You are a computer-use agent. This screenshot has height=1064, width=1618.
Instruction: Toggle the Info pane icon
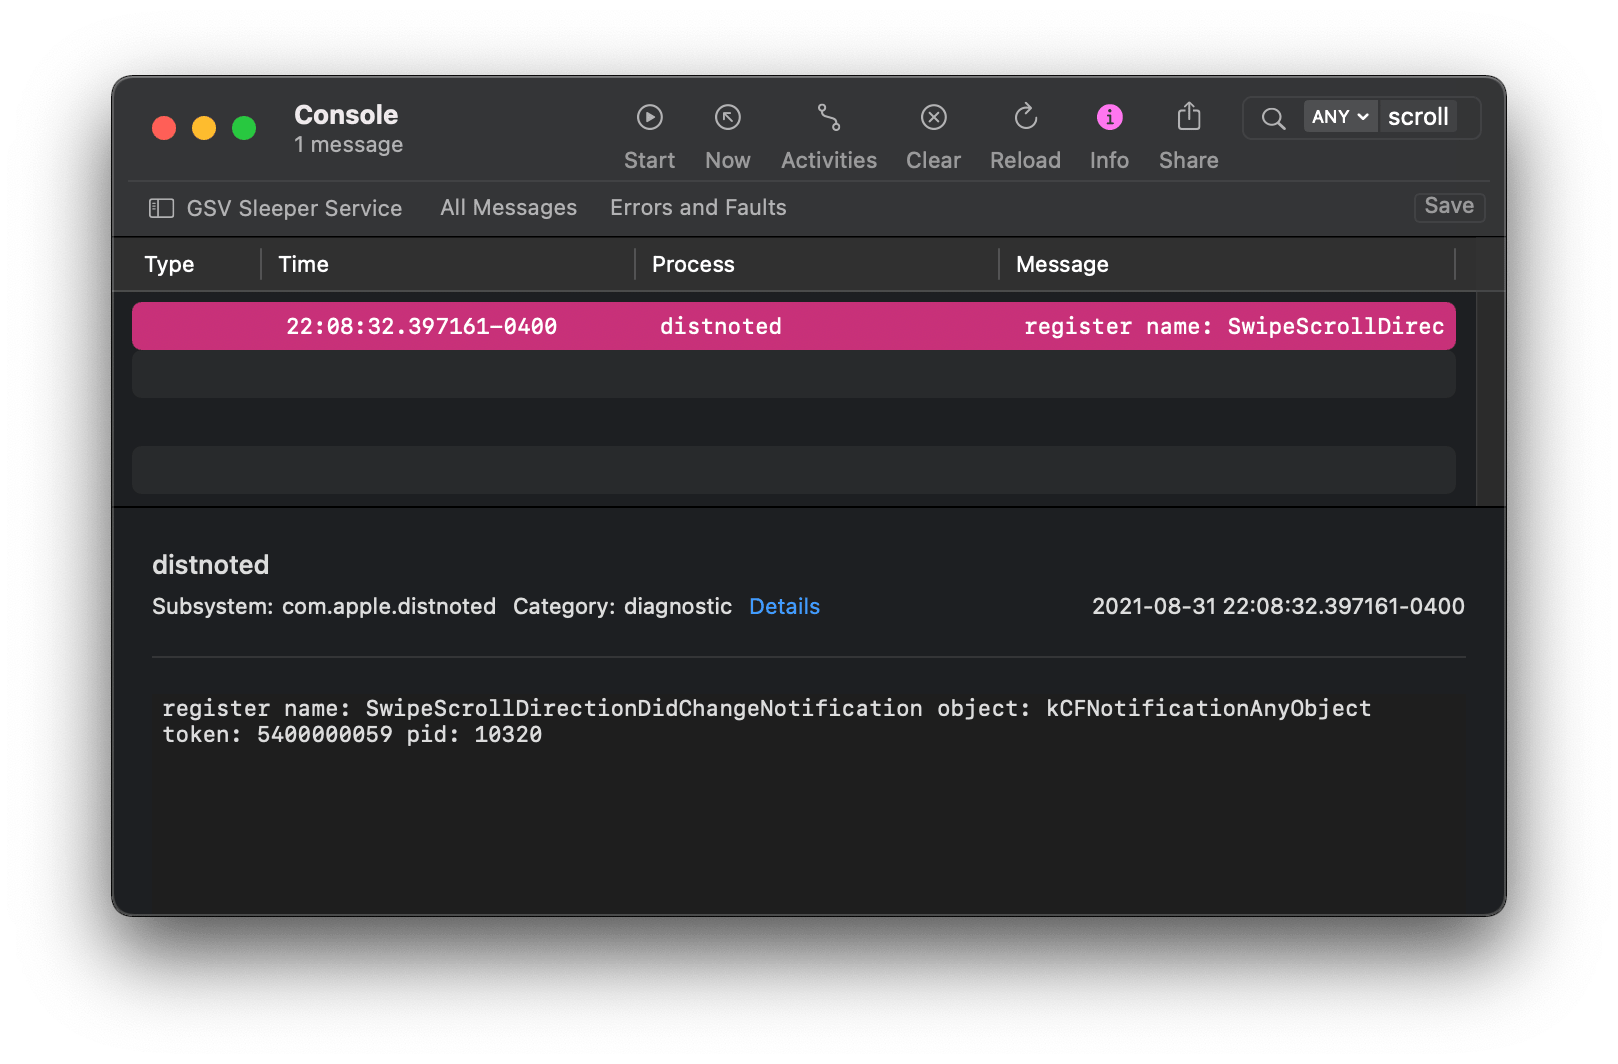[1109, 117]
